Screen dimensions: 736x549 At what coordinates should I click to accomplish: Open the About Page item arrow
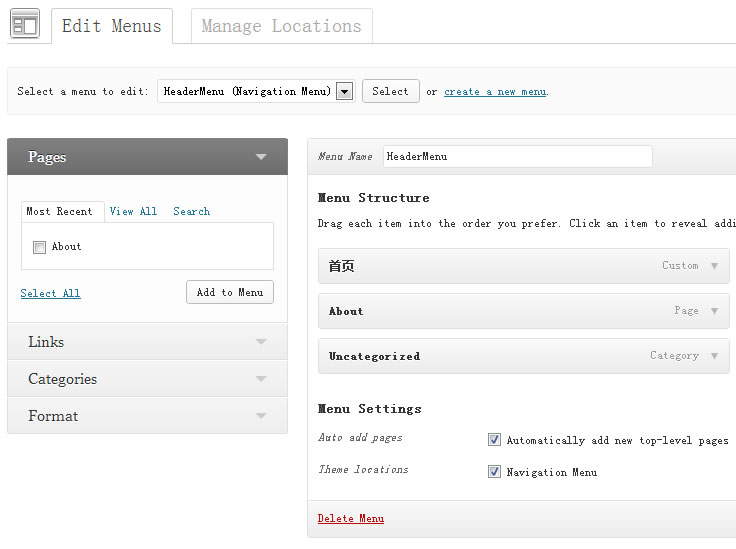[x=714, y=311]
